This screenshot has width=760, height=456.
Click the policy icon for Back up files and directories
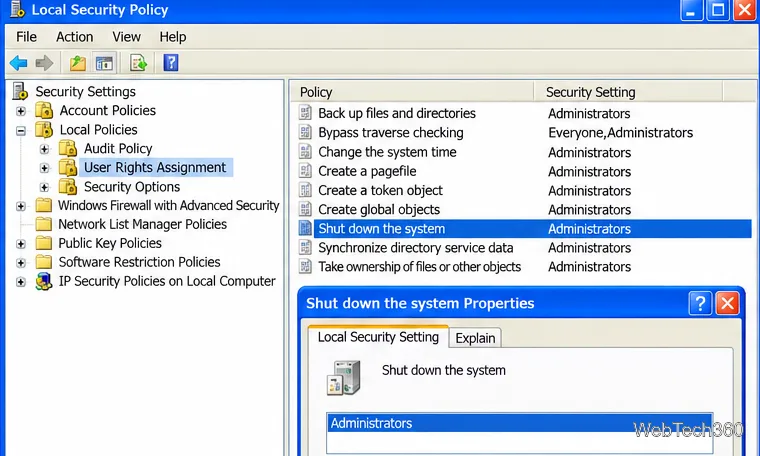coord(305,113)
